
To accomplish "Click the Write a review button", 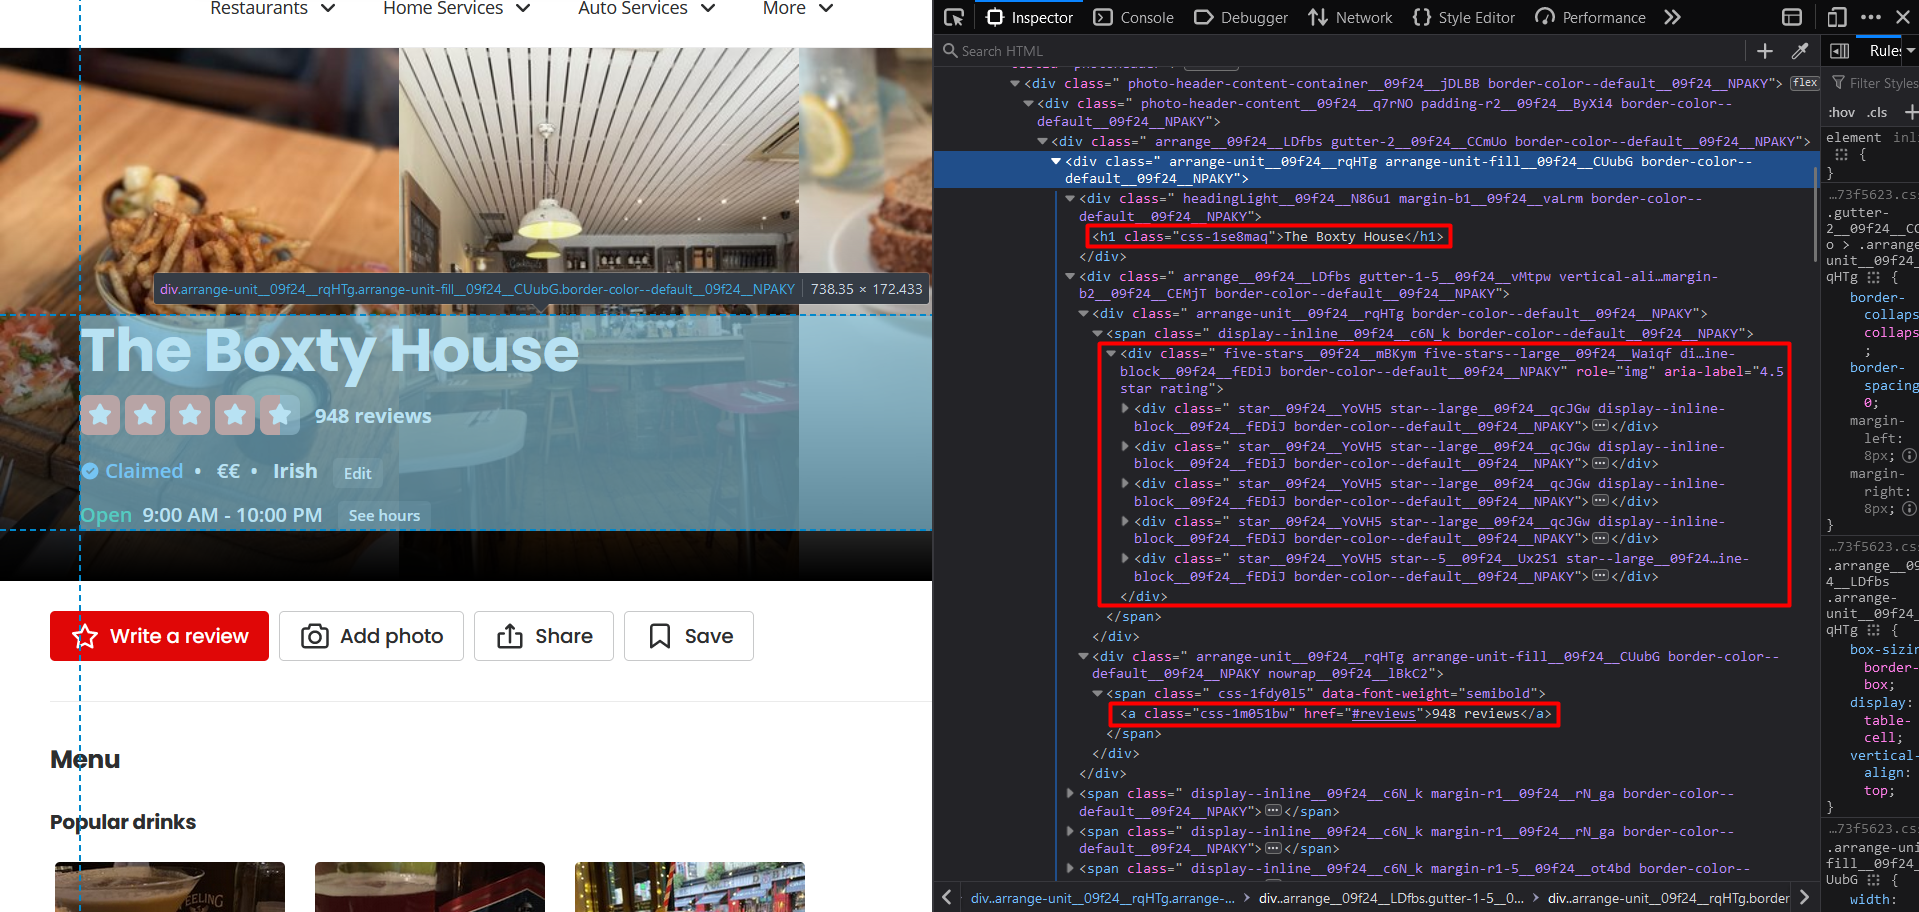I will pyautogui.click(x=158, y=636).
